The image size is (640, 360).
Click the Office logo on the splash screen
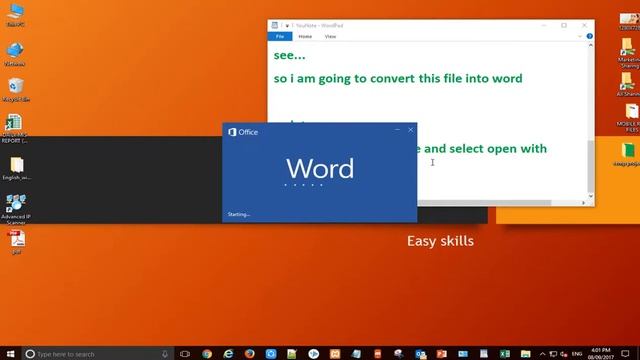[x=243, y=132]
